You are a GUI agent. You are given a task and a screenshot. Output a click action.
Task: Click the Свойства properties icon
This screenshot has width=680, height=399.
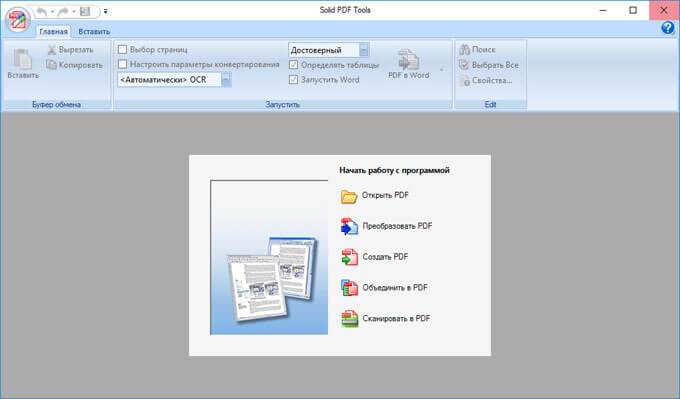pyautogui.click(x=464, y=80)
